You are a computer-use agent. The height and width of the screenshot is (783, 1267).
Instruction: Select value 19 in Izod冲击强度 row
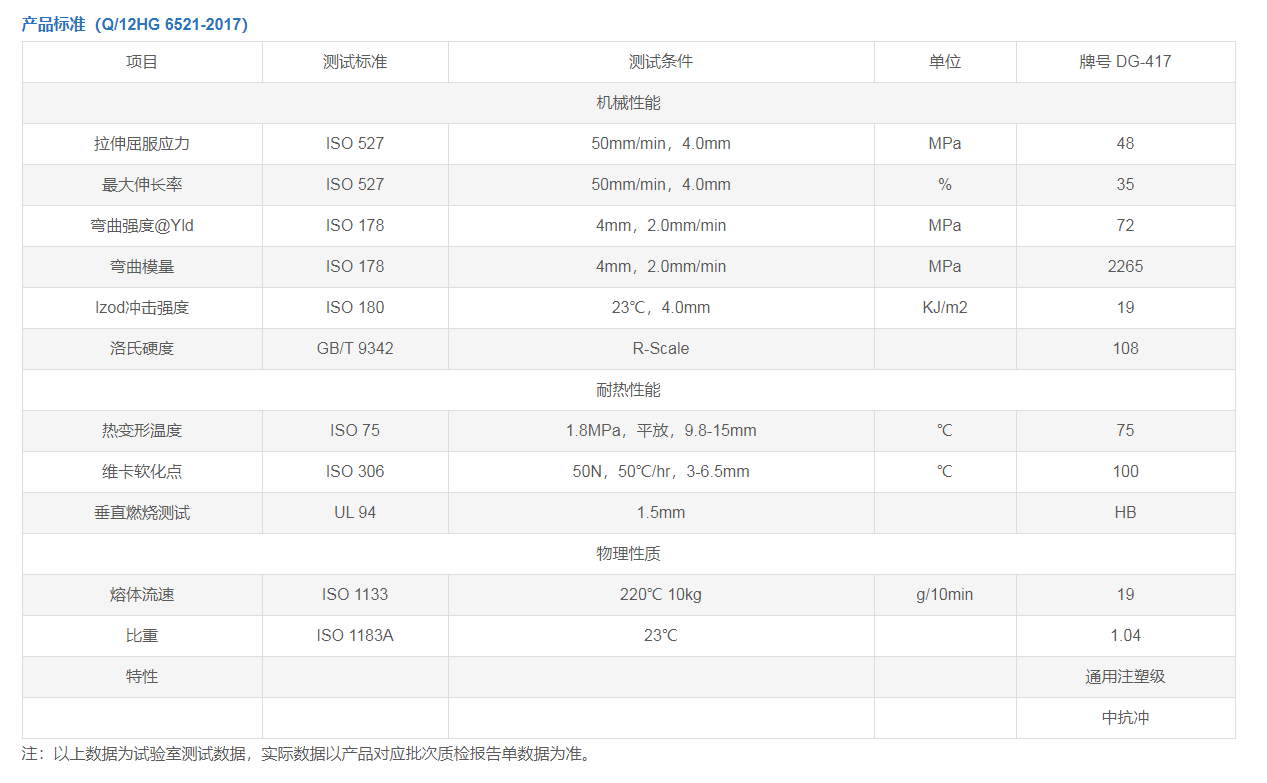[x=1126, y=308]
